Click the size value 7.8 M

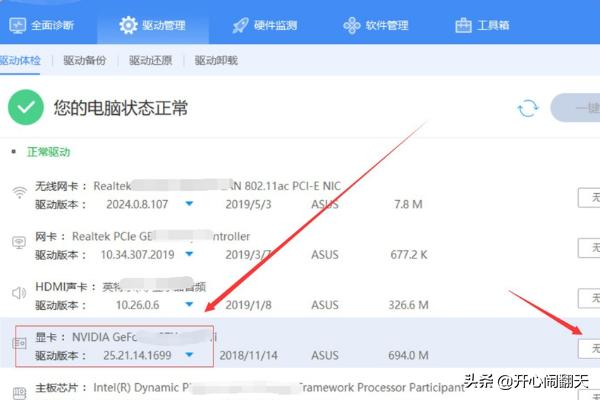[x=408, y=204]
